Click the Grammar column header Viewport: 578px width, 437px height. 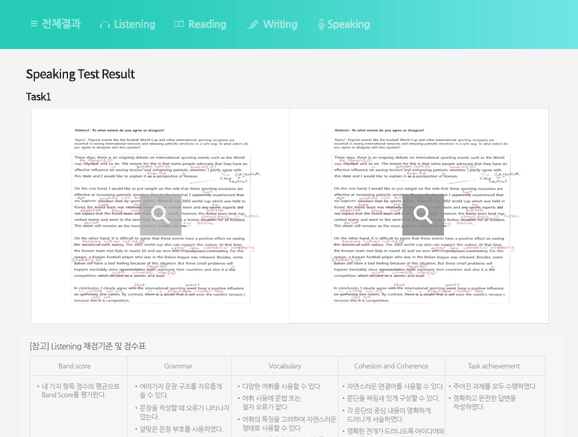[x=178, y=366]
